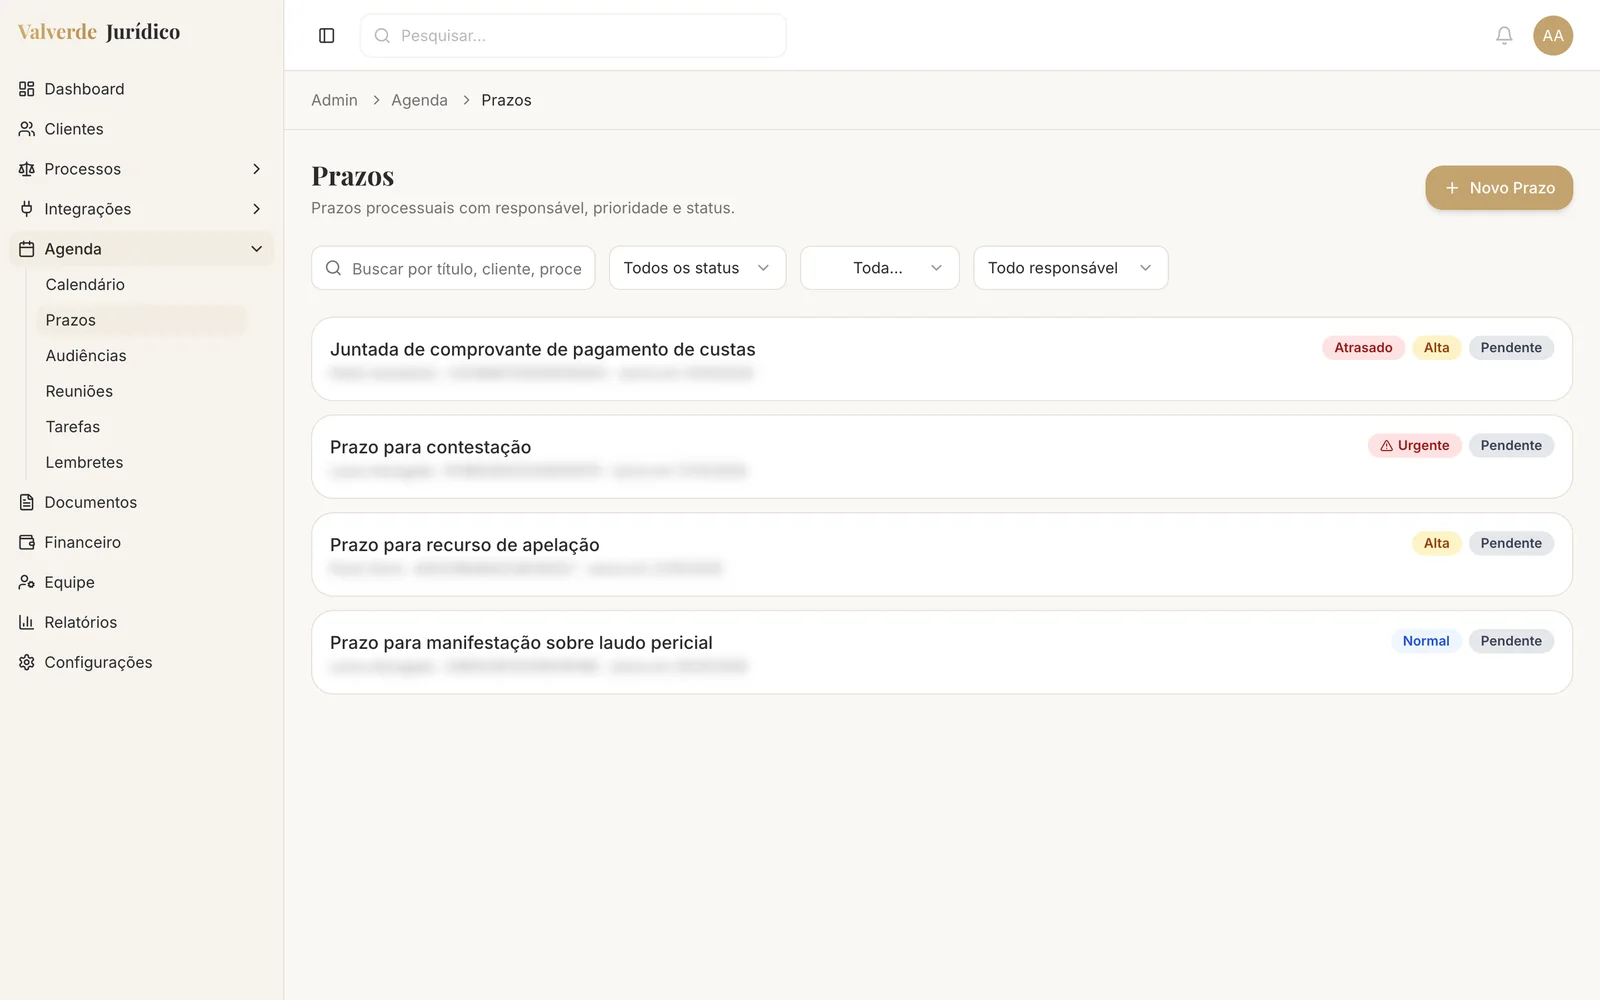The image size is (1600, 1000).
Task: Open the Prazo para contestação item
Action: [x=941, y=457]
